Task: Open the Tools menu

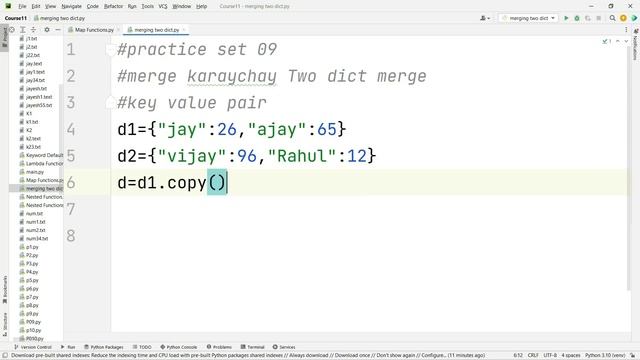Action: (147, 7)
